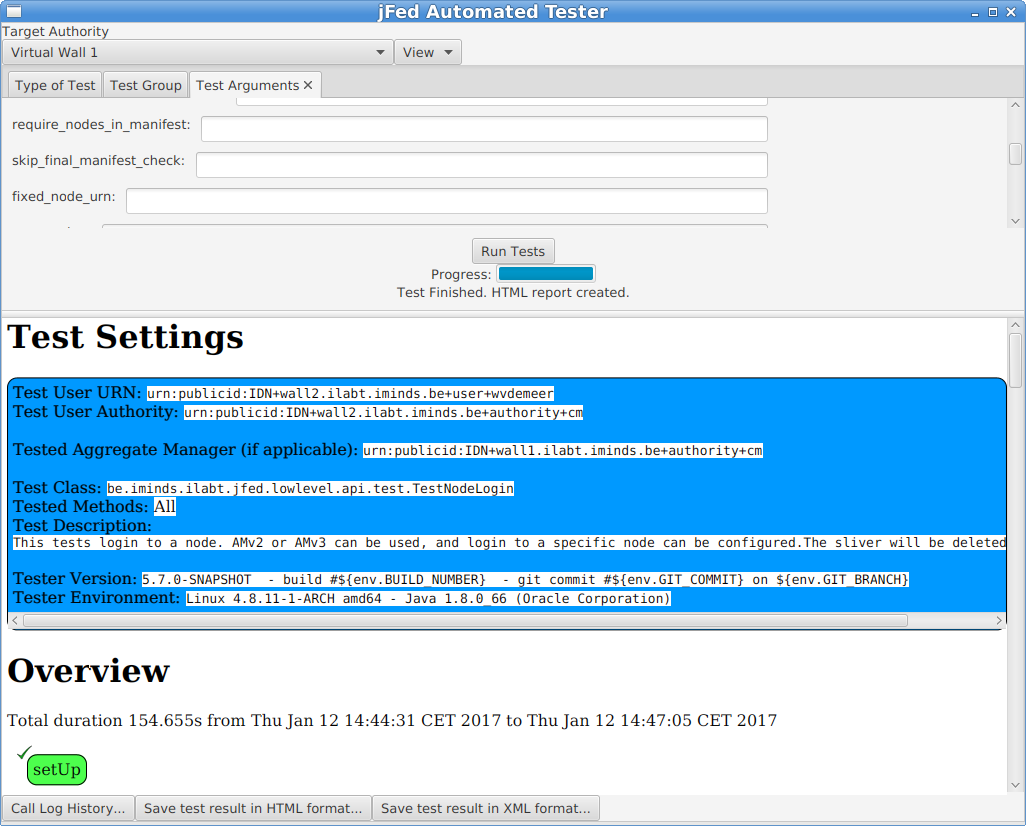The height and width of the screenshot is (826, 1026).
Task: Focus the fixed_node_urn text field
Action: (x=447, y=201)
